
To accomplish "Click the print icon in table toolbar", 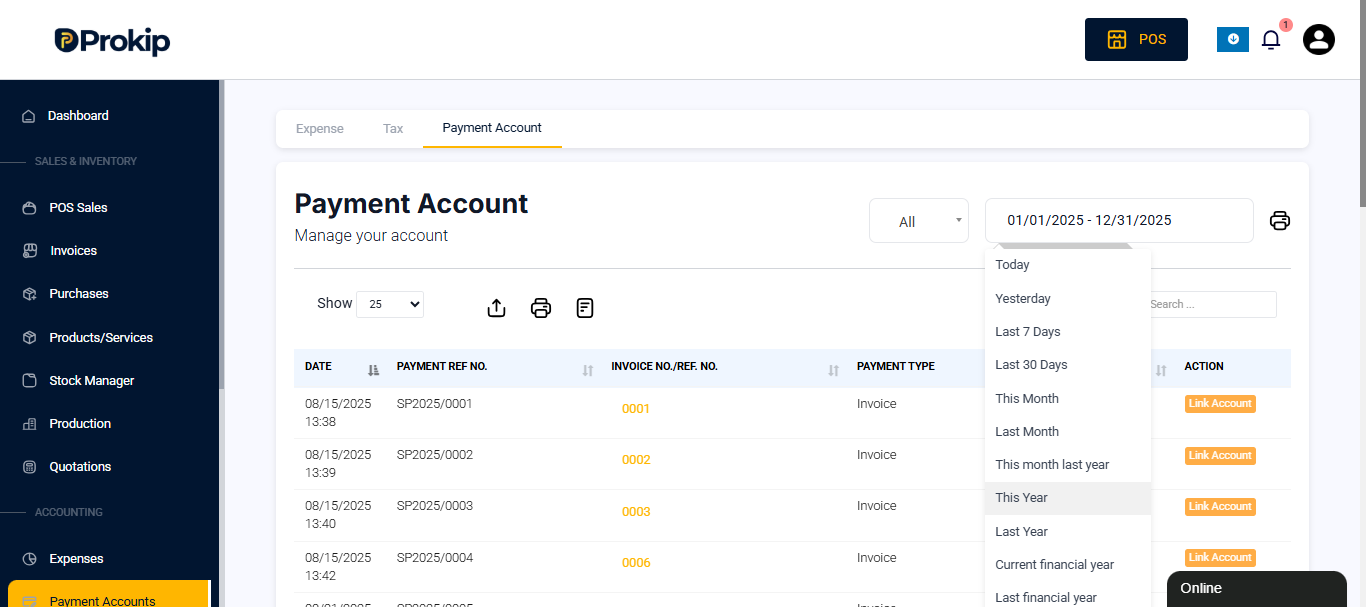I will click(541, 308).
